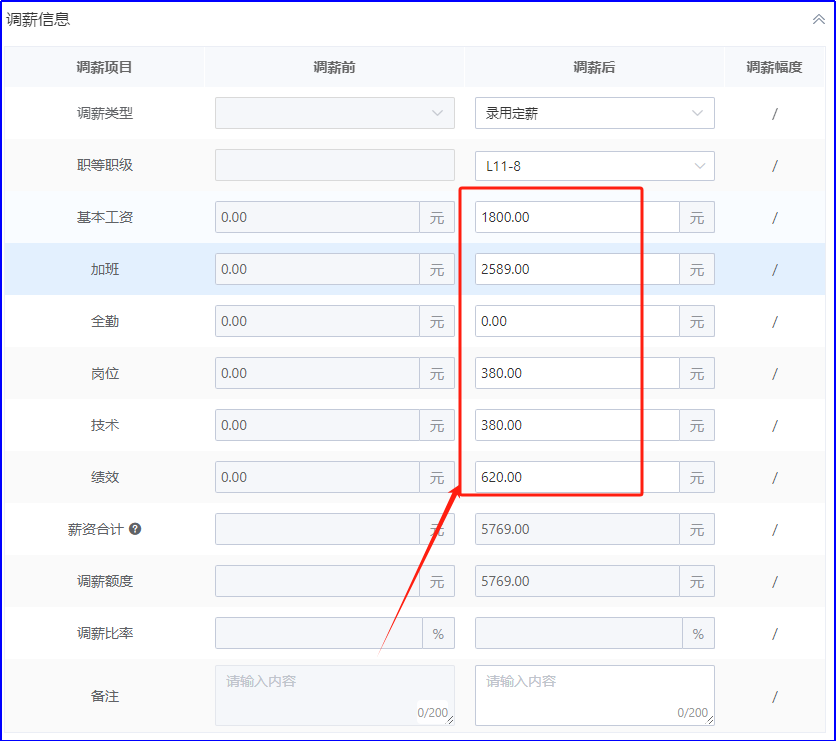Open the 录用定薪 salary type dropdown

(x=594, y=113)
